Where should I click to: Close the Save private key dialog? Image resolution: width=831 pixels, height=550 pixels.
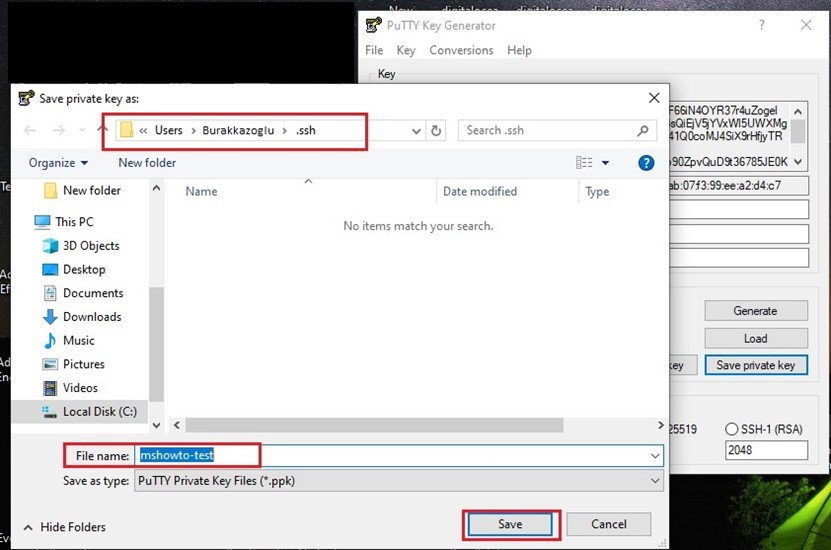point(654,98)
